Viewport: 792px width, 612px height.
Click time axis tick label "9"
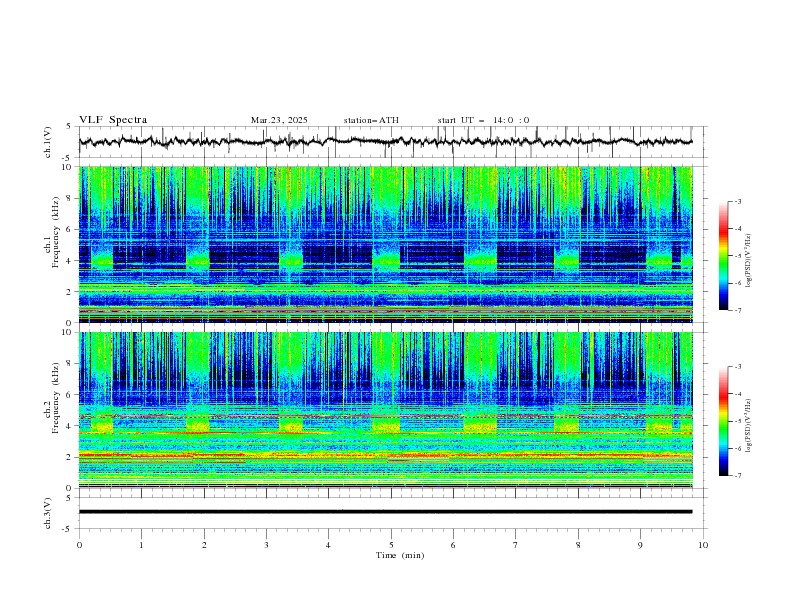point(640,545)
